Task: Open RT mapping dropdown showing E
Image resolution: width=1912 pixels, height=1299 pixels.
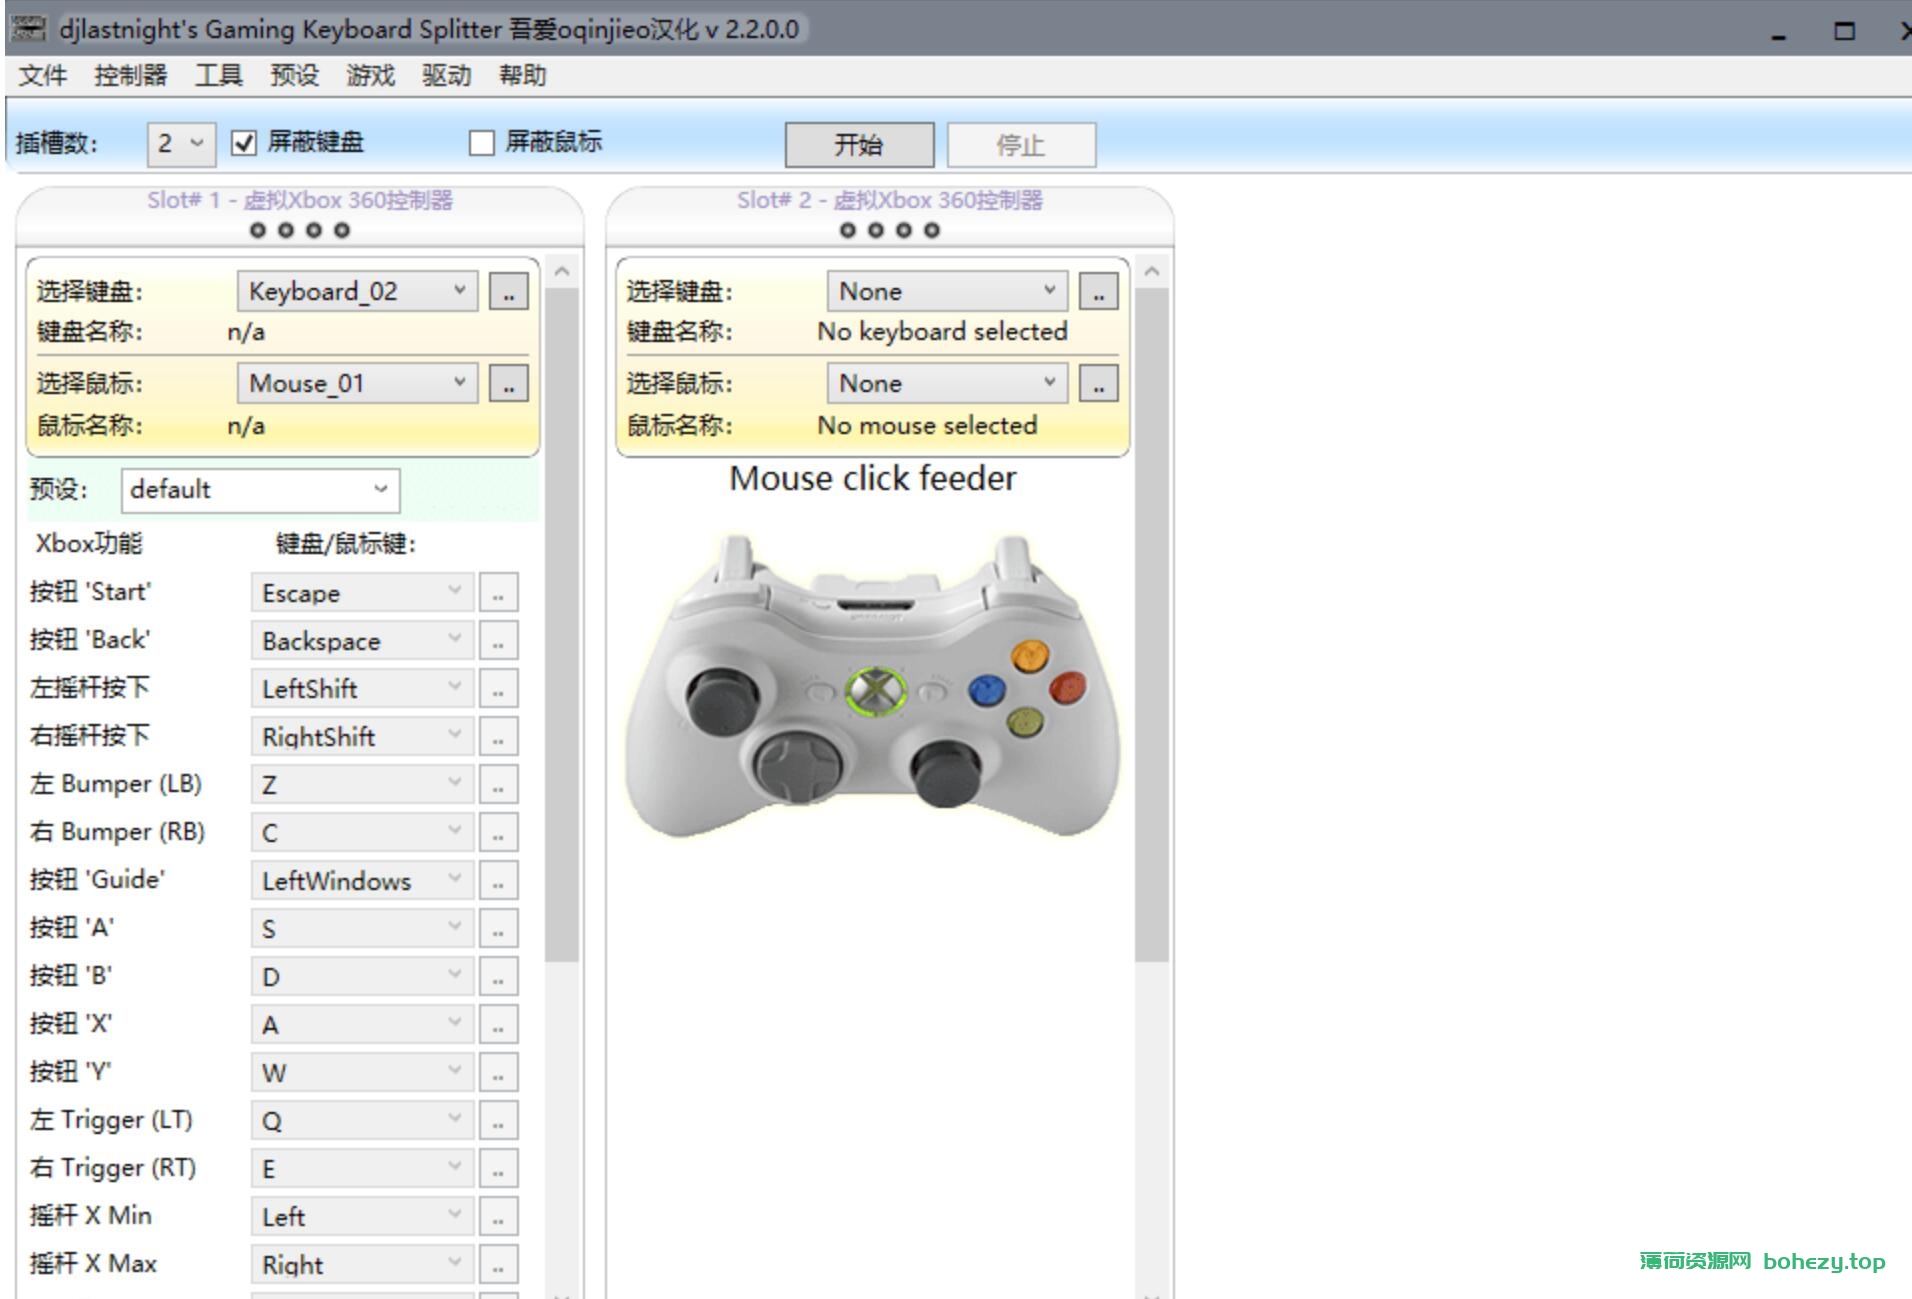Action: pos(361,1168)
